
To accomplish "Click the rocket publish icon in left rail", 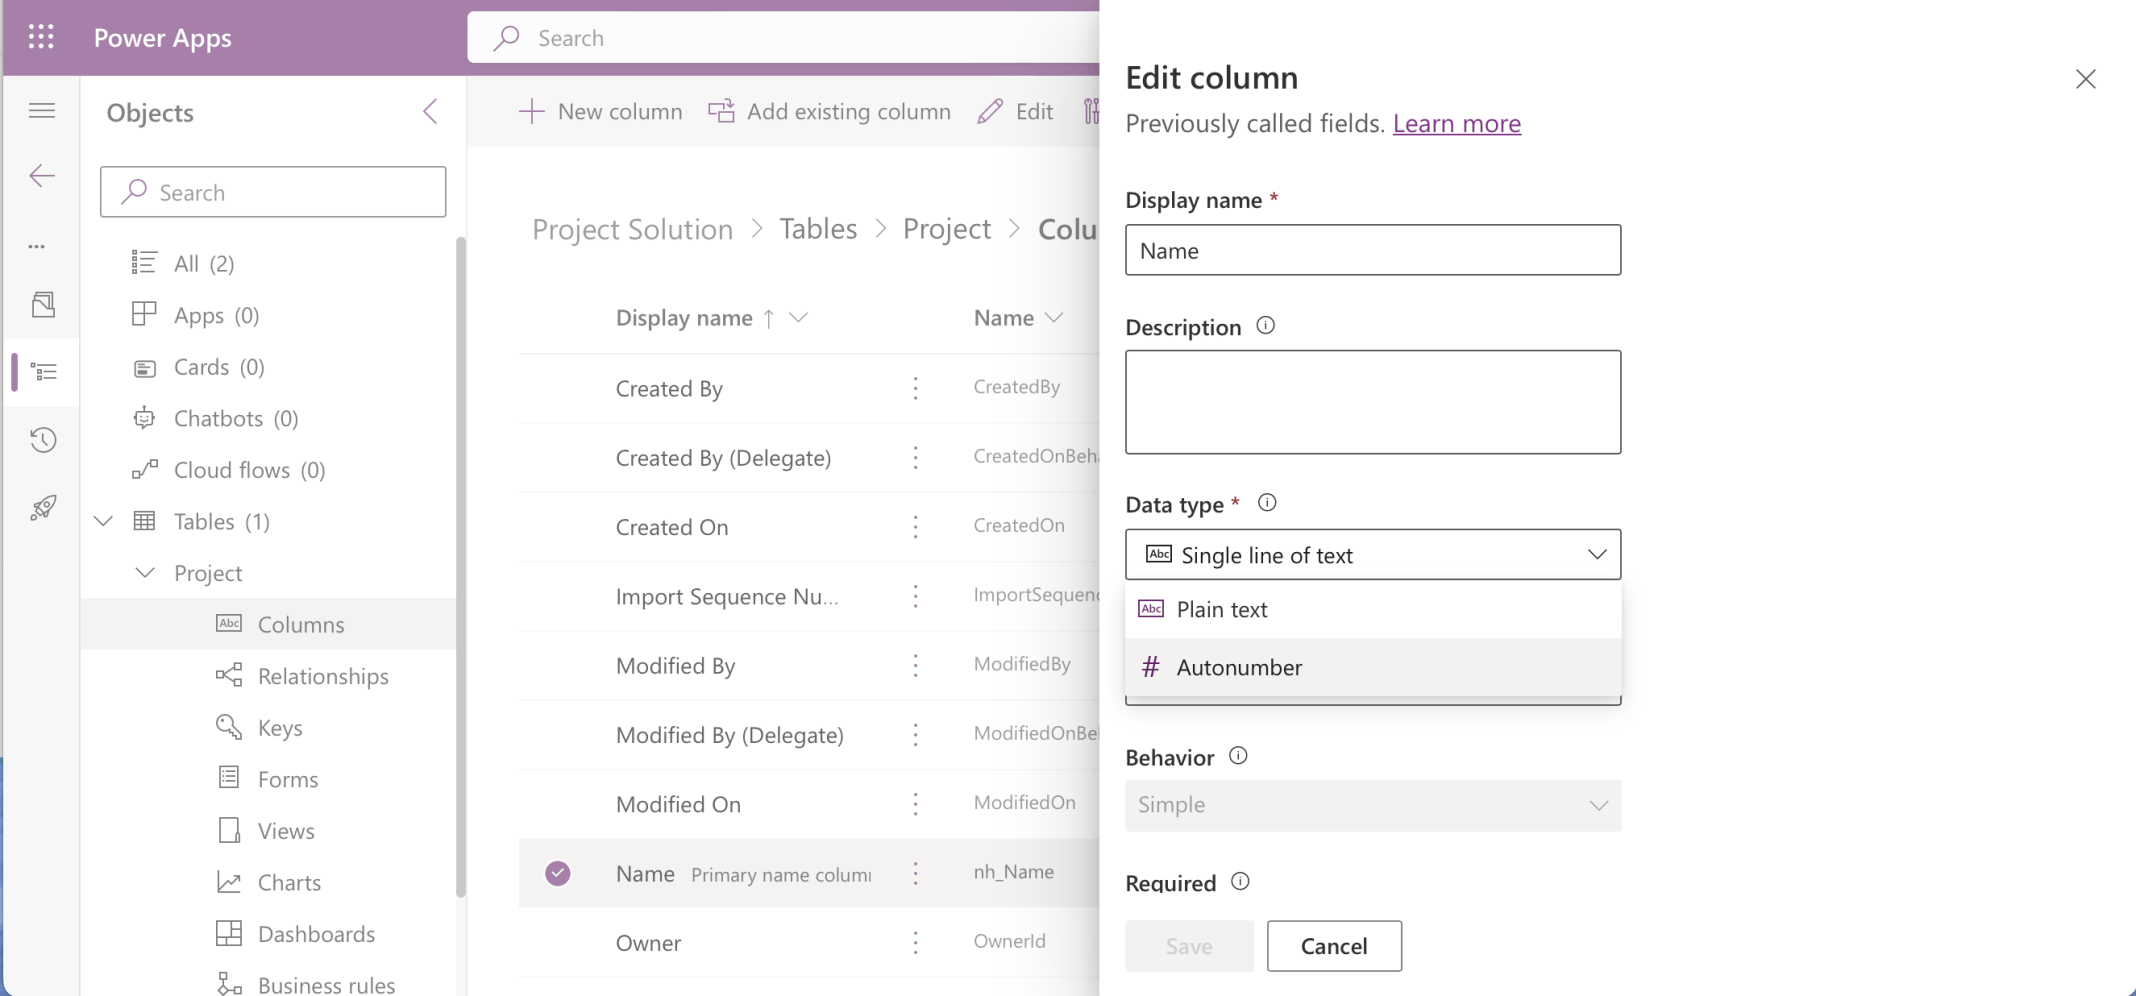I will point(42,508).
